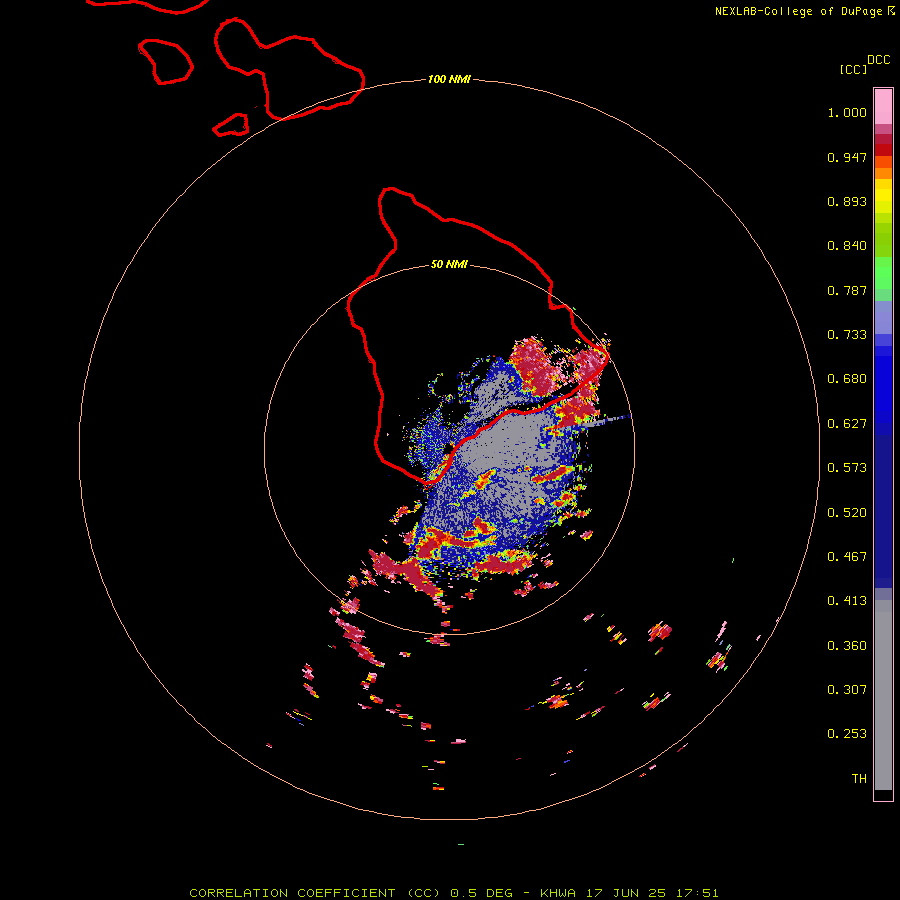This screenshot has height=900, width=900.
Task: Select the 0.360 scale value
Action: pyautogui.click(x=847, y=646)
